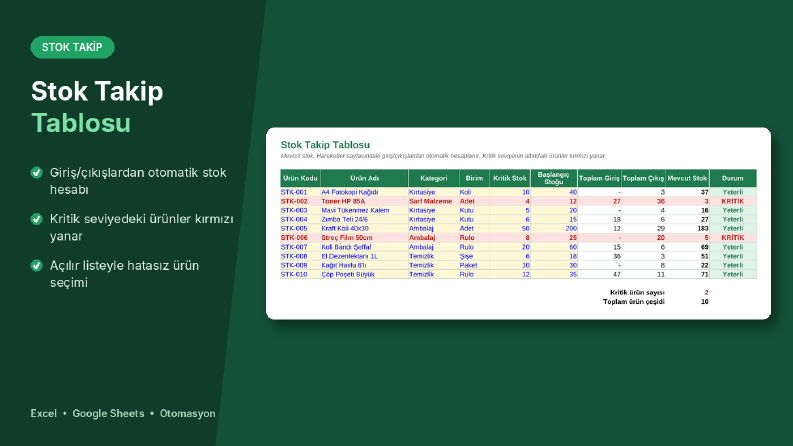Click the 'Koli Bandı Şeffaf' product name
The height and width of the screenshot is (446, 793).
click(346, 247)
